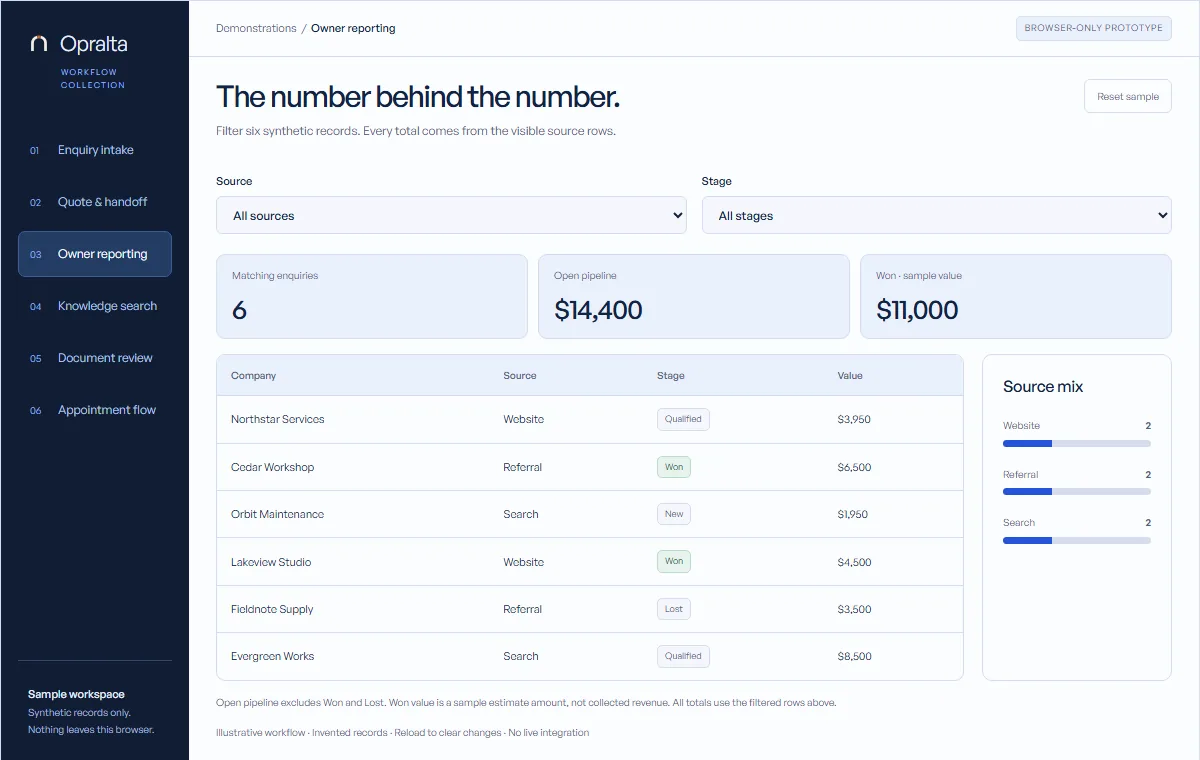Open Knowledge search workflow
Viewport: 1200px width, 760px height.
pyautogui.click(x=95, y=306)
